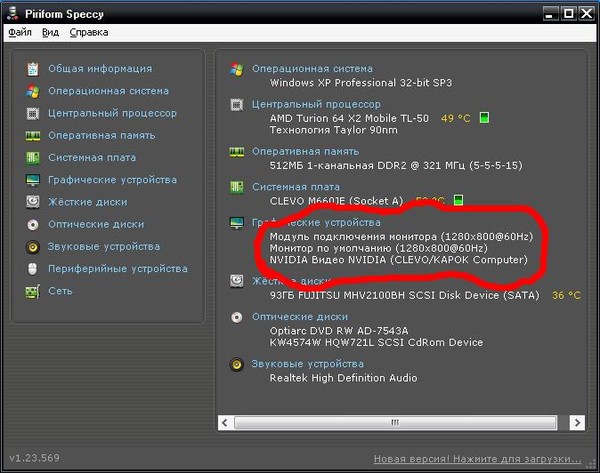Image resolution: width=600 pixels, height=473 pixels.
Task: Click the horizontal scrollbar thumb
Action: click(395, 423)
